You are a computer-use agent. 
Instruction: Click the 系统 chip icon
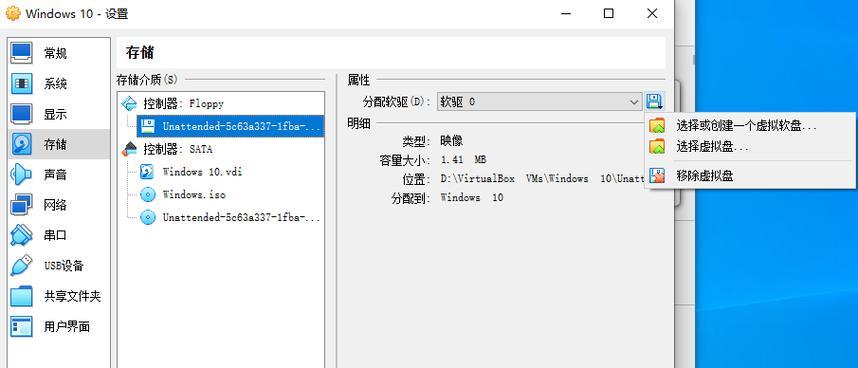coord(21,84)
